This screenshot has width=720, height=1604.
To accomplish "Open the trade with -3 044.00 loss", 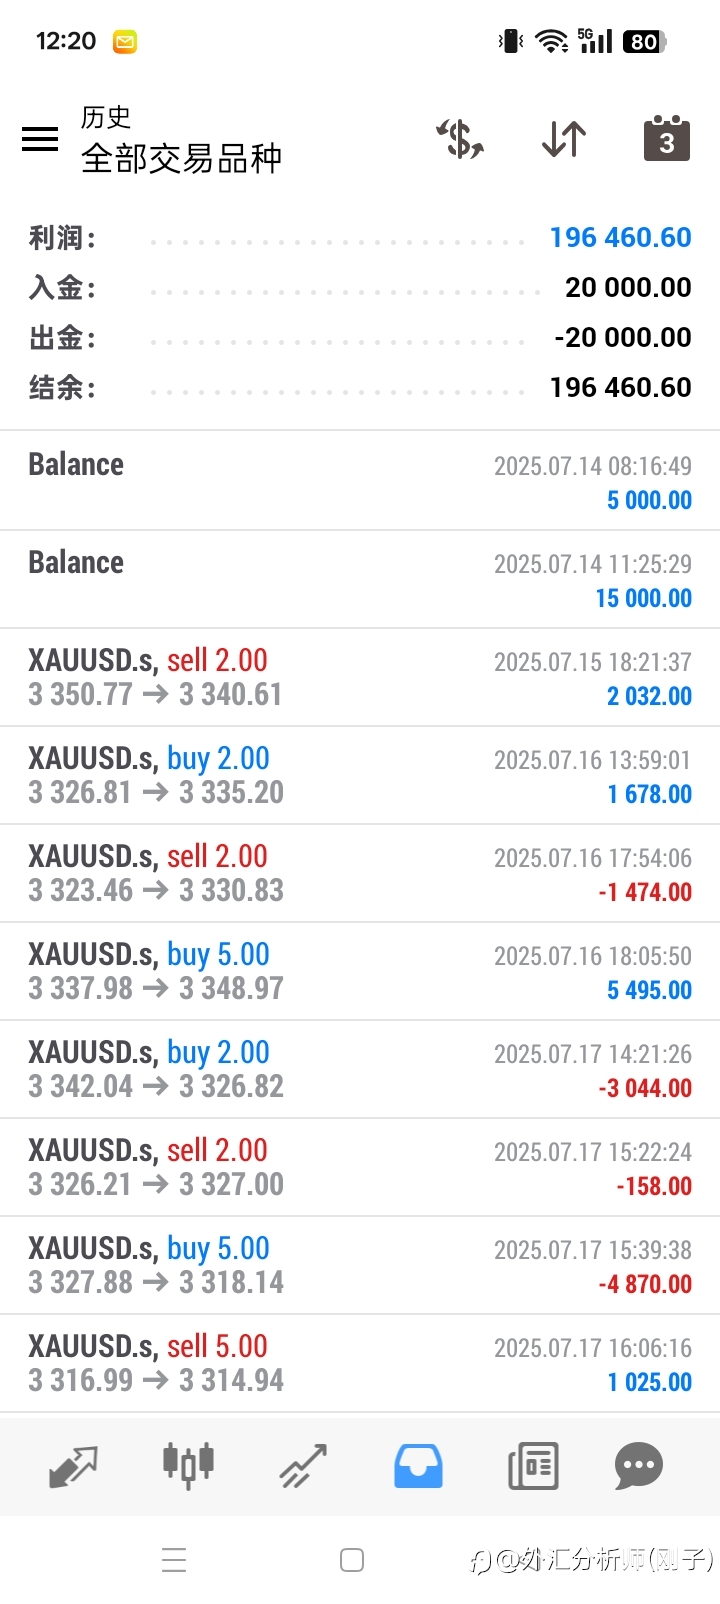I will click(x=360, y=1069).
